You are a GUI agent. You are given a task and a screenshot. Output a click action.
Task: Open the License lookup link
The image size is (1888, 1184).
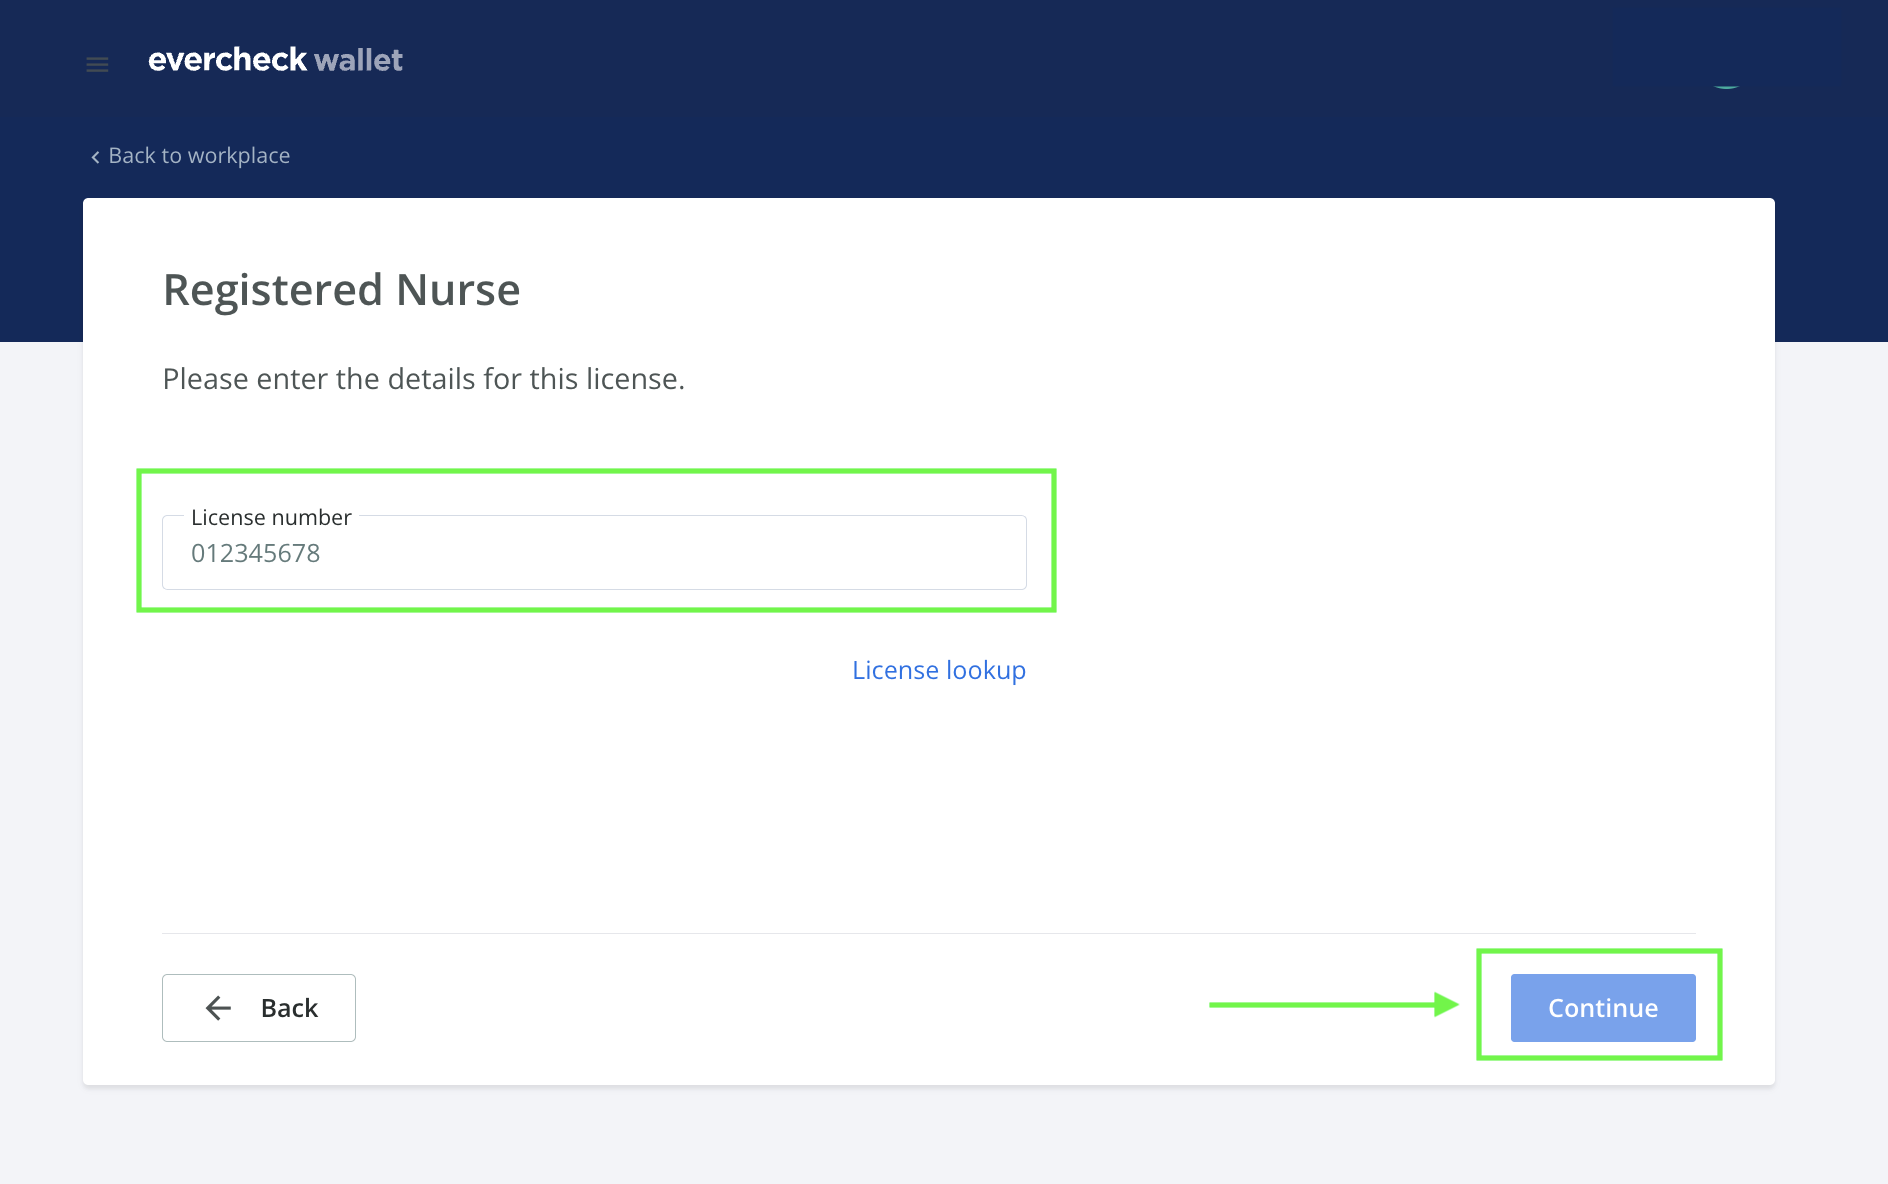coord(939,670)
